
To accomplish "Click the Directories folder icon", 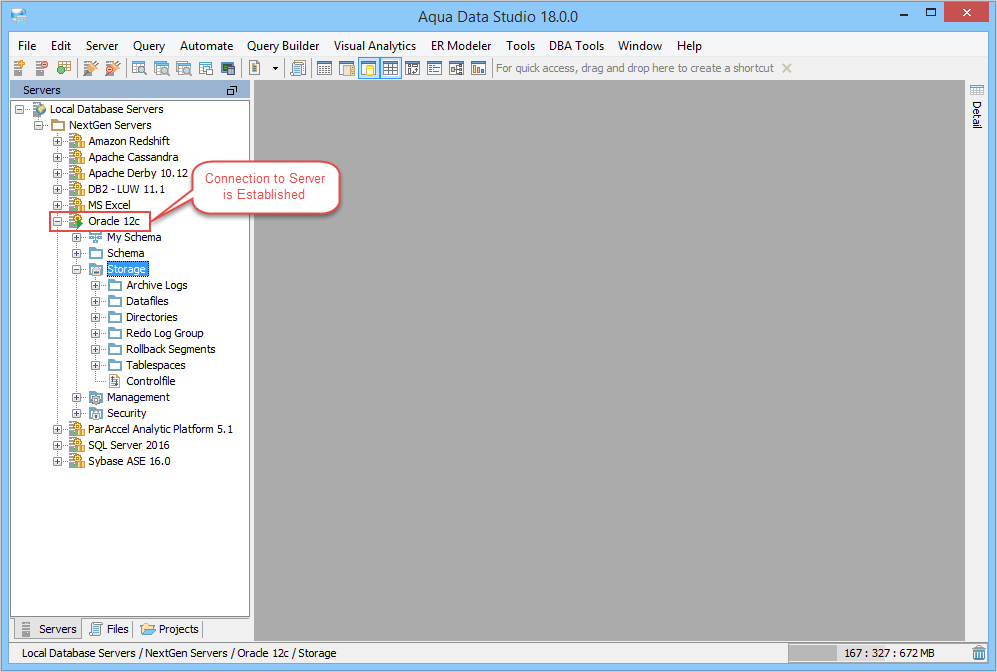I will pos(115,317).
